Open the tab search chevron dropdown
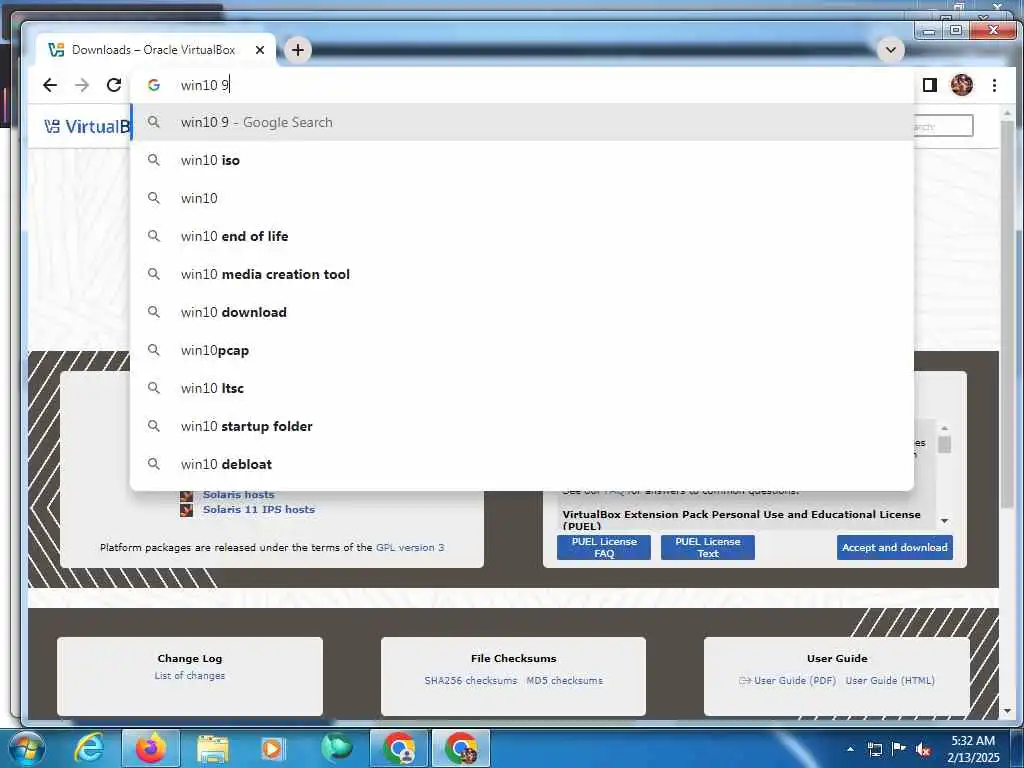The width and height of the screenshot is (1024, 768). (890, 50)
